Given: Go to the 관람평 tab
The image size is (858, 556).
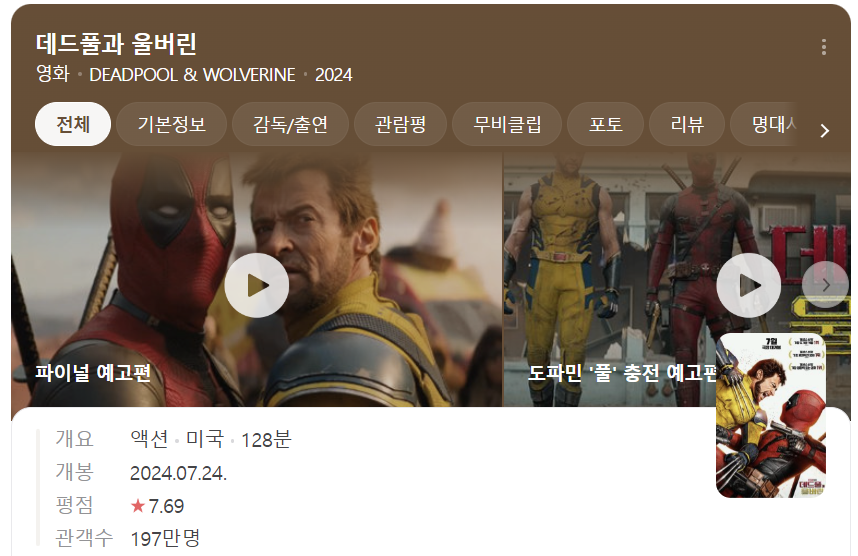Looking at the screenshot, I should 401,124.
